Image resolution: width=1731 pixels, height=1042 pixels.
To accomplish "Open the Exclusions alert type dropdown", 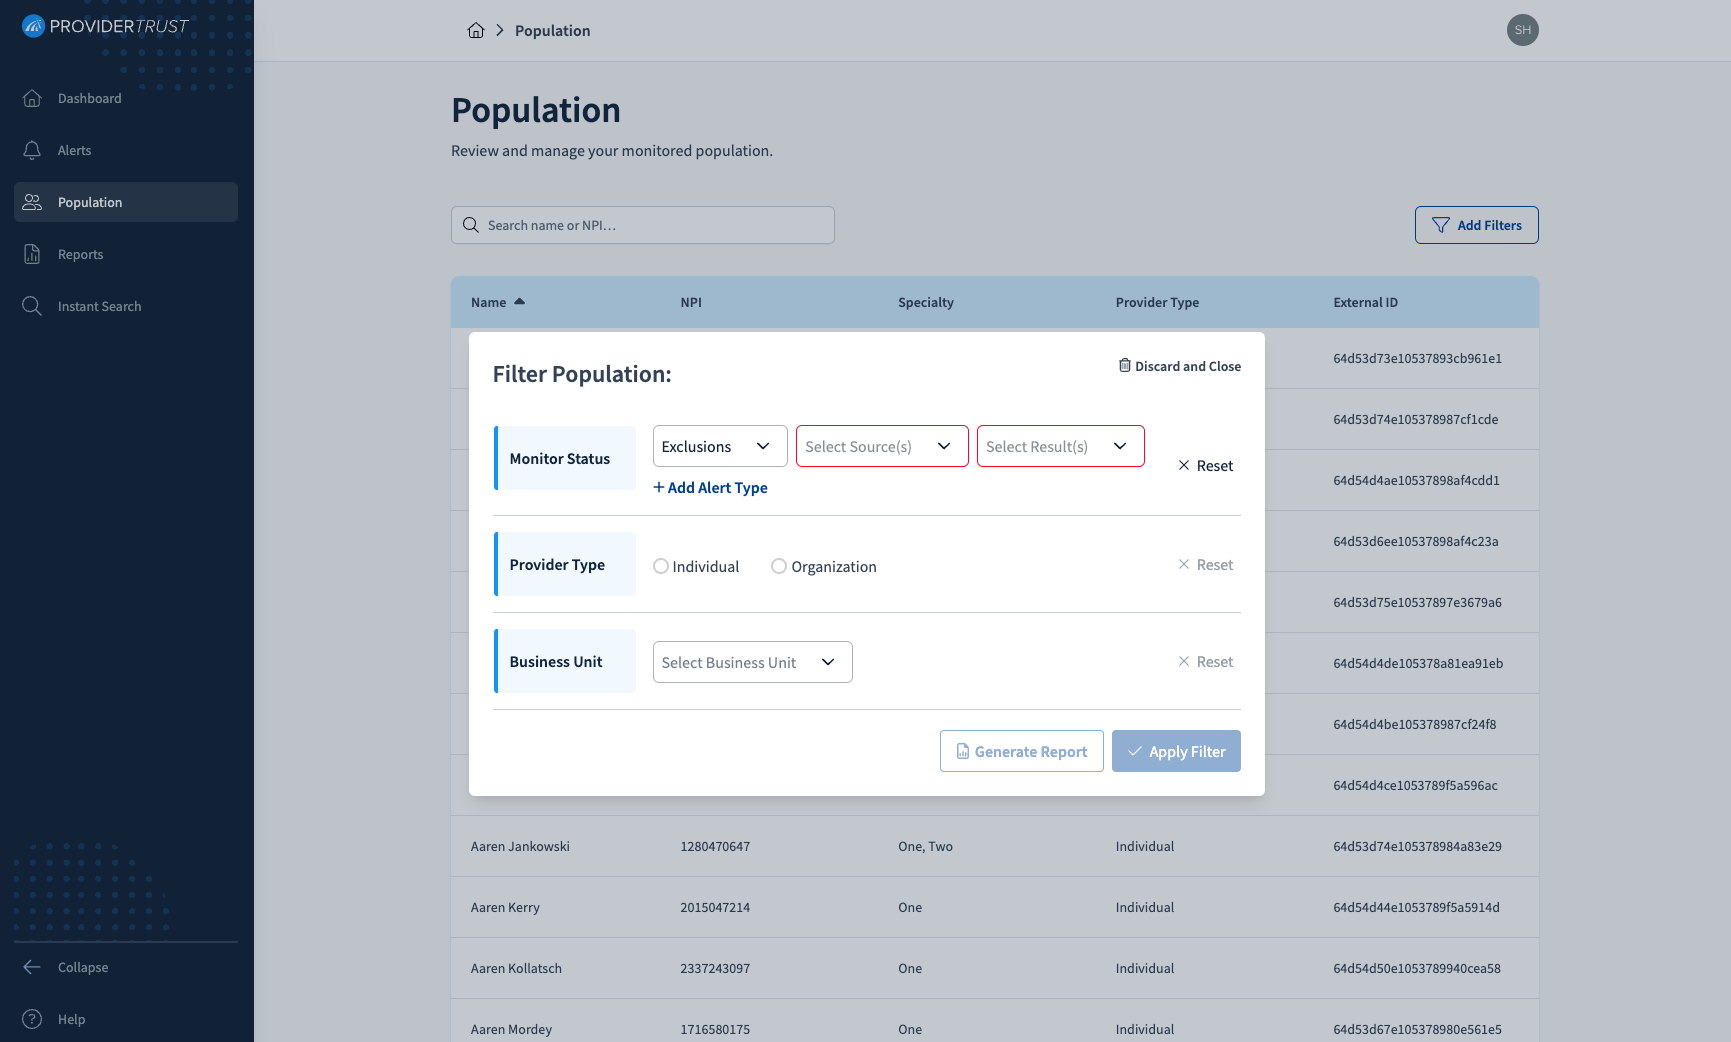I will (720, 446).
